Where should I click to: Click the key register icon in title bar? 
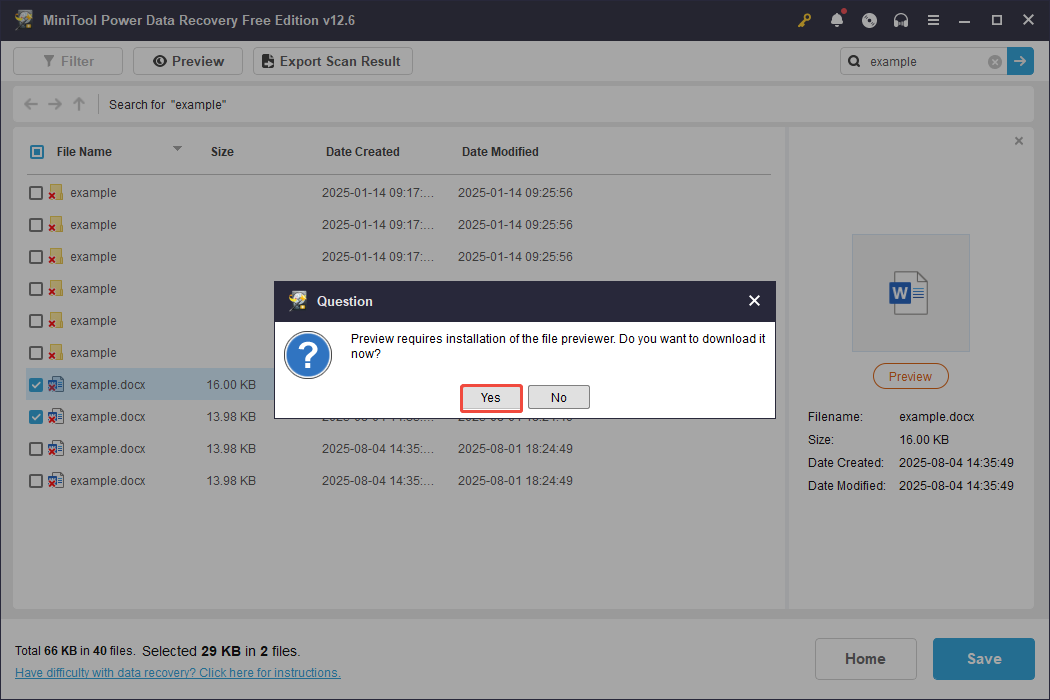(x=804, y=20)
